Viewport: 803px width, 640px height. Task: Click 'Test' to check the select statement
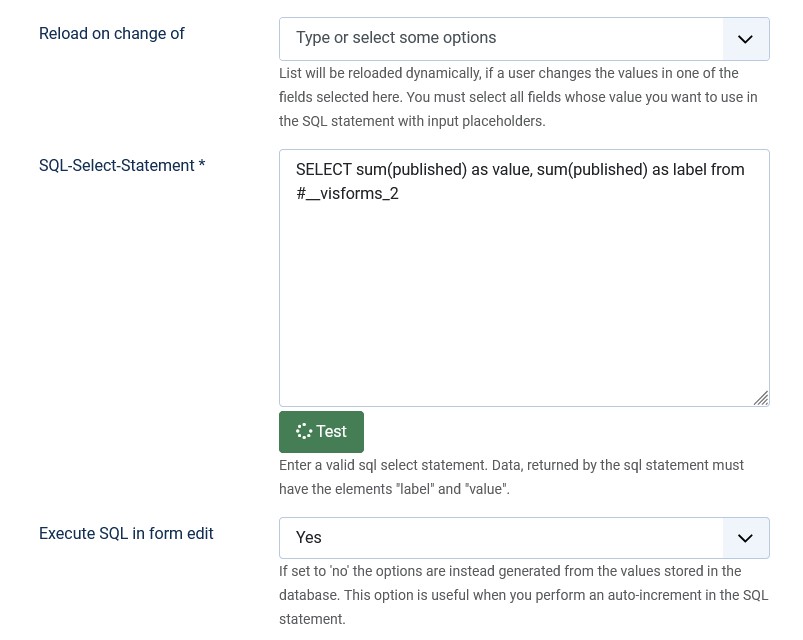(x=331, y=431)
